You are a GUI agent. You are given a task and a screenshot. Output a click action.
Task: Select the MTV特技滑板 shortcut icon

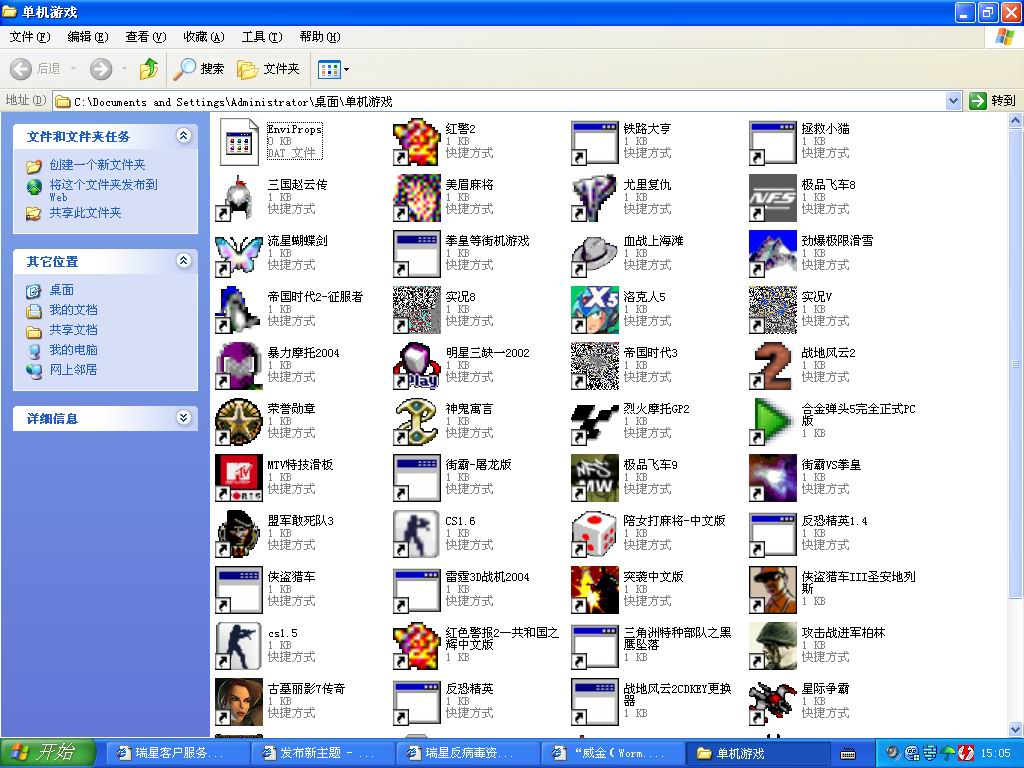238,478
